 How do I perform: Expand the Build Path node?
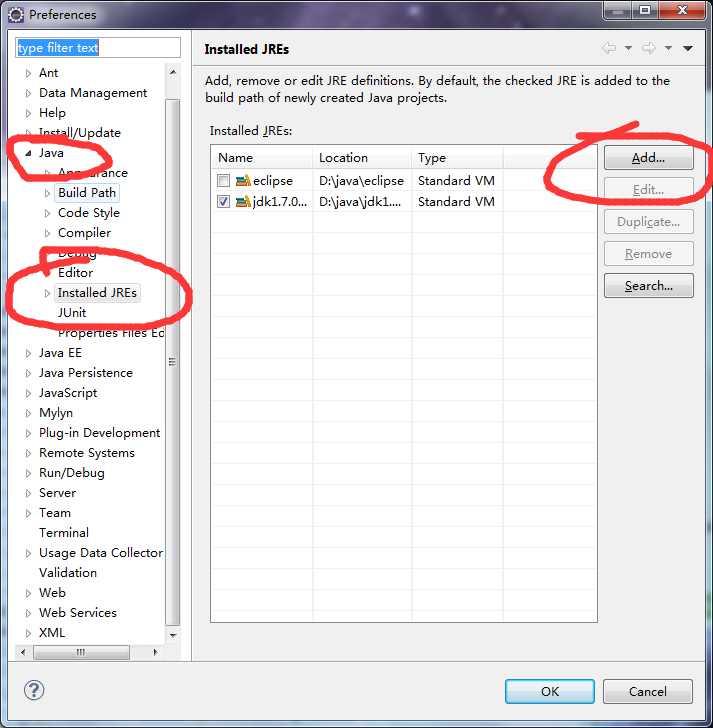click(47, 193)
